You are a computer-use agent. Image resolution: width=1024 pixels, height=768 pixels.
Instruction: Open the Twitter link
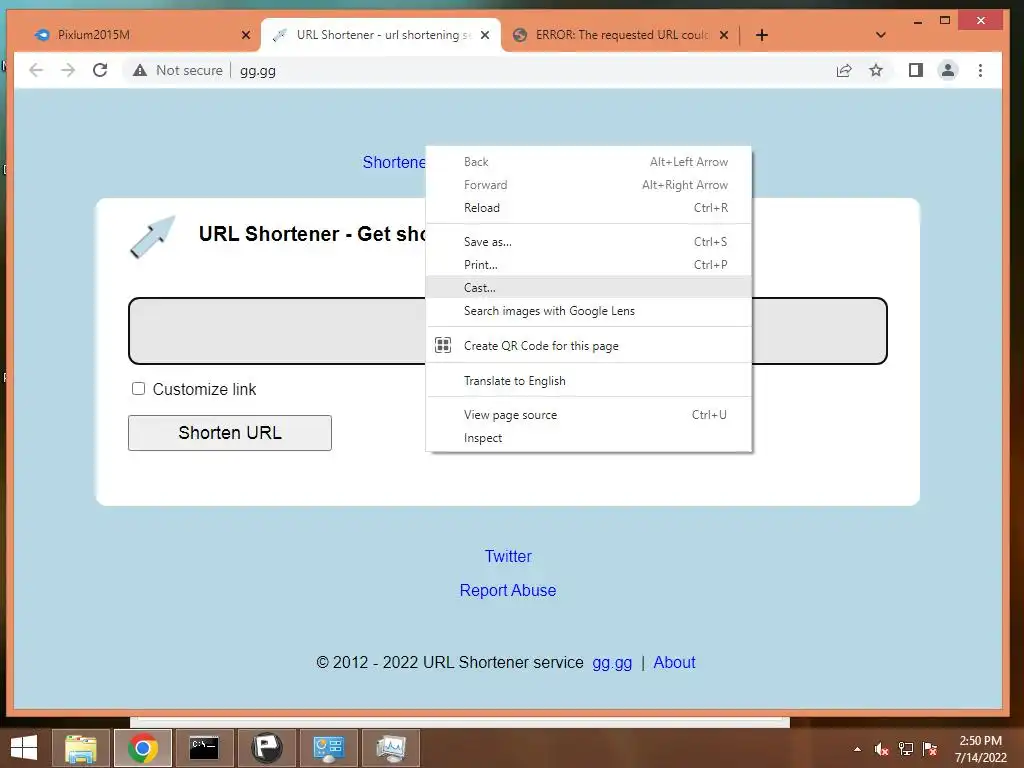pyautogui.click(x=508, y=556)
